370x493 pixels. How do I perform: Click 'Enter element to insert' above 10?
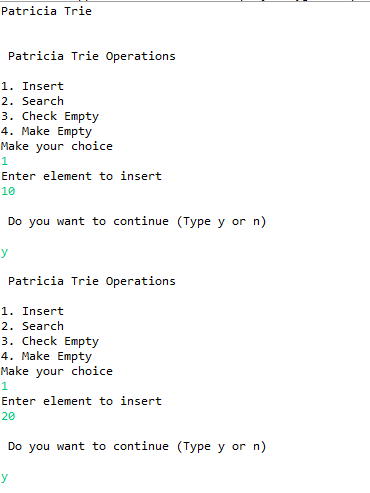tap(81, 176)
